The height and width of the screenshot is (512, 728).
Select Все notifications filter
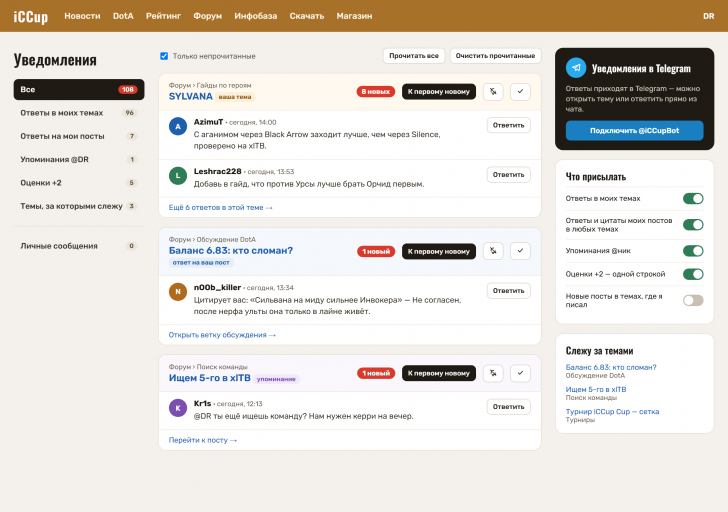pyautogui.click(x=79, y=90)
